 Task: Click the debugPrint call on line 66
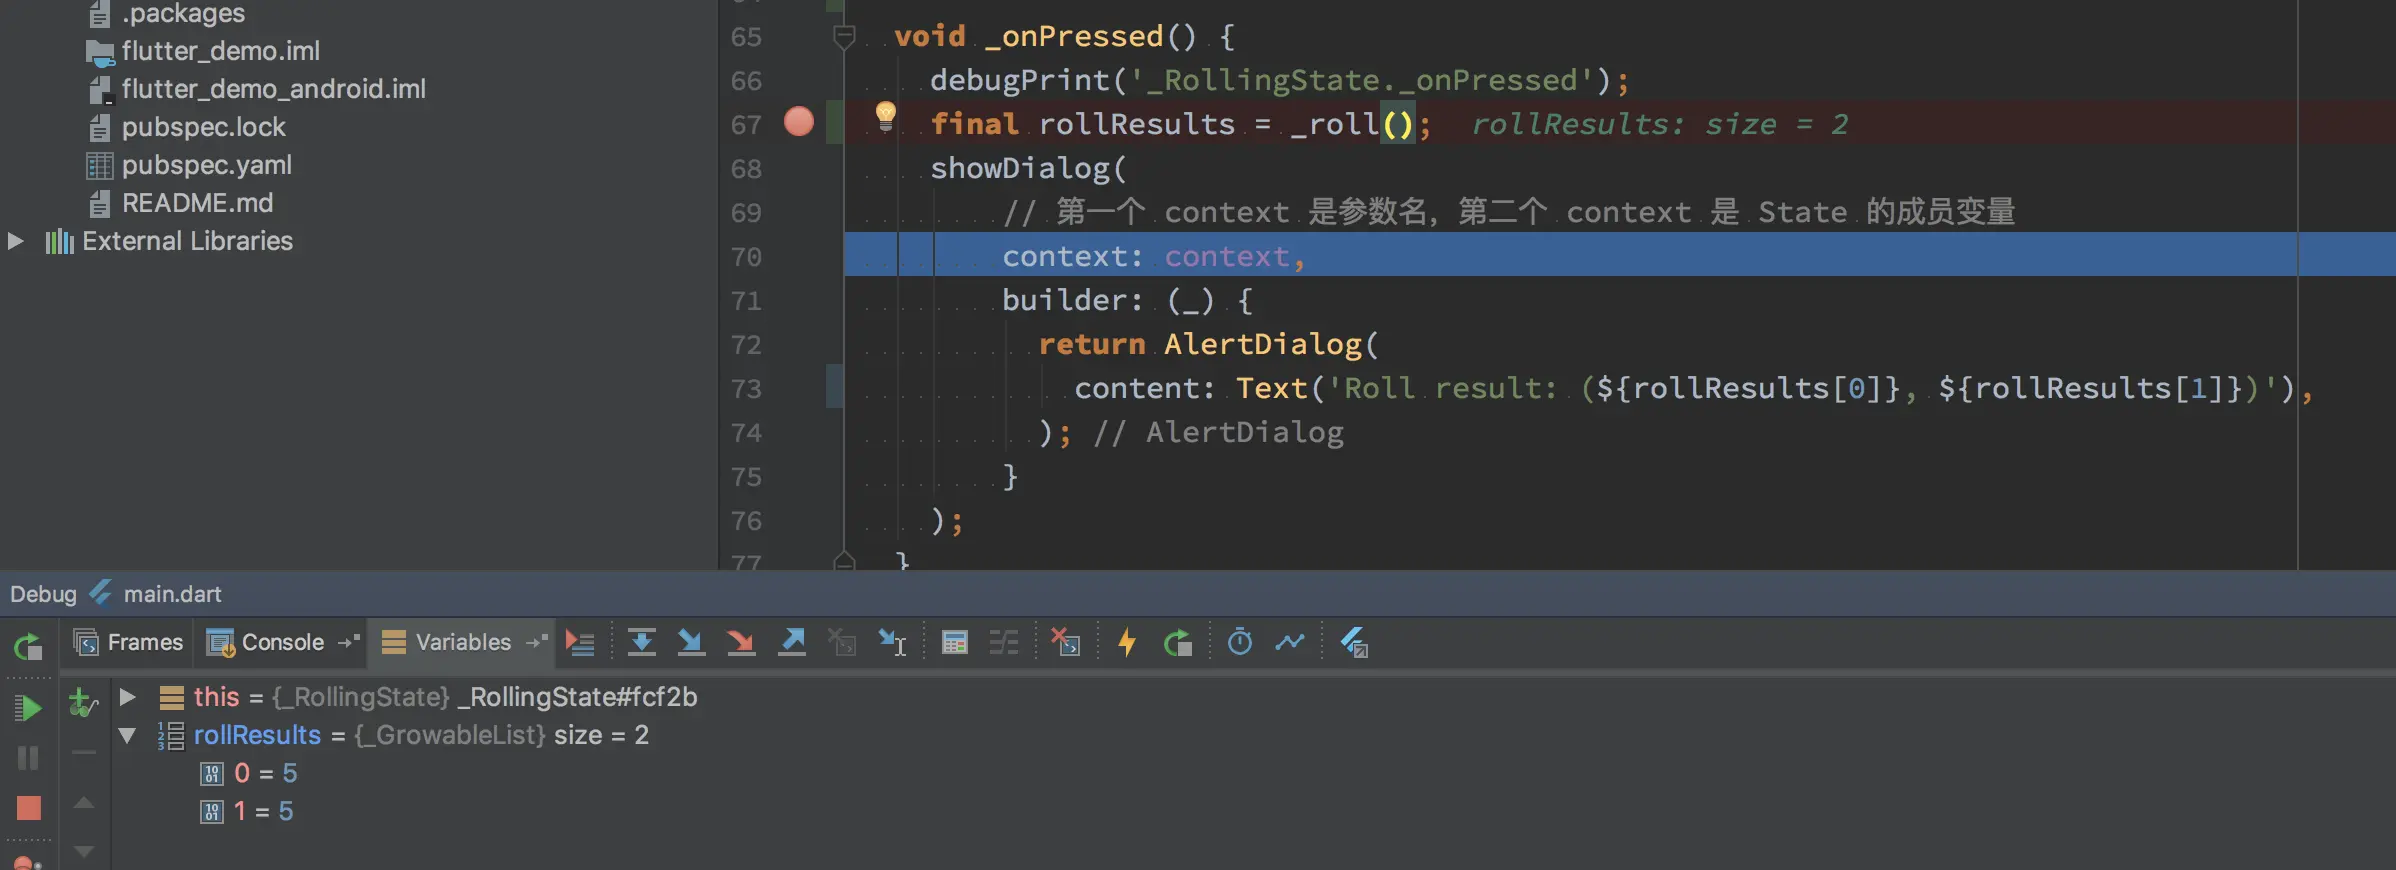1280,80
